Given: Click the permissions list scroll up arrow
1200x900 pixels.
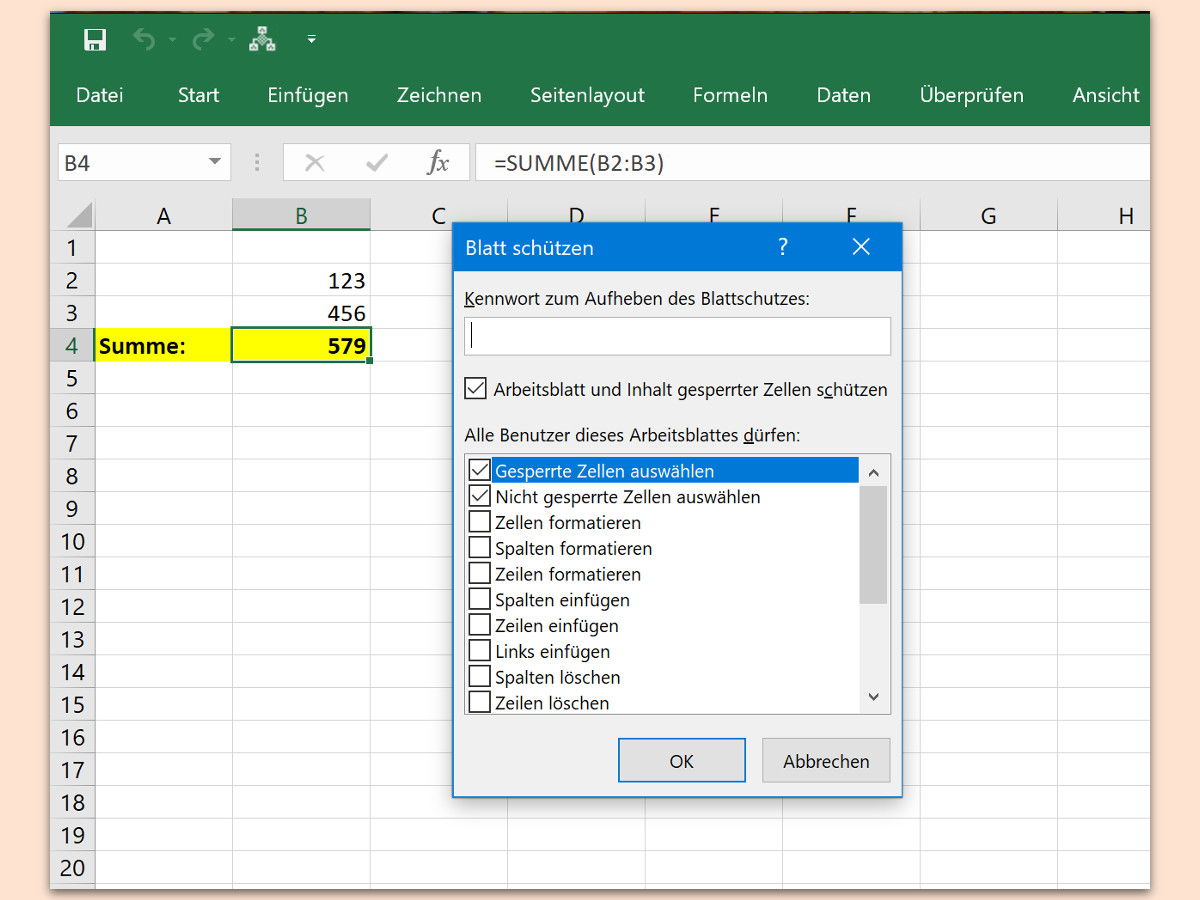Looking at the screenshot, I should (873, 472).
